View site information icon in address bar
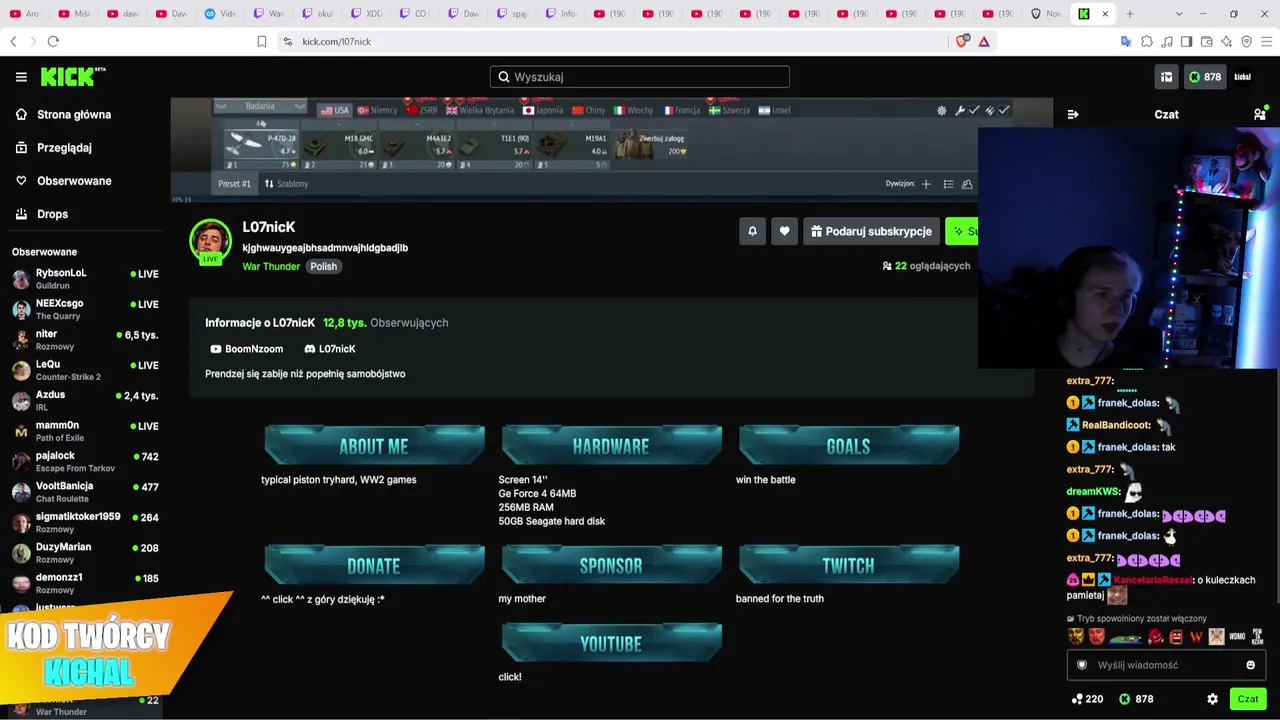Screen dimensions: 1280x720 point(288,41)
